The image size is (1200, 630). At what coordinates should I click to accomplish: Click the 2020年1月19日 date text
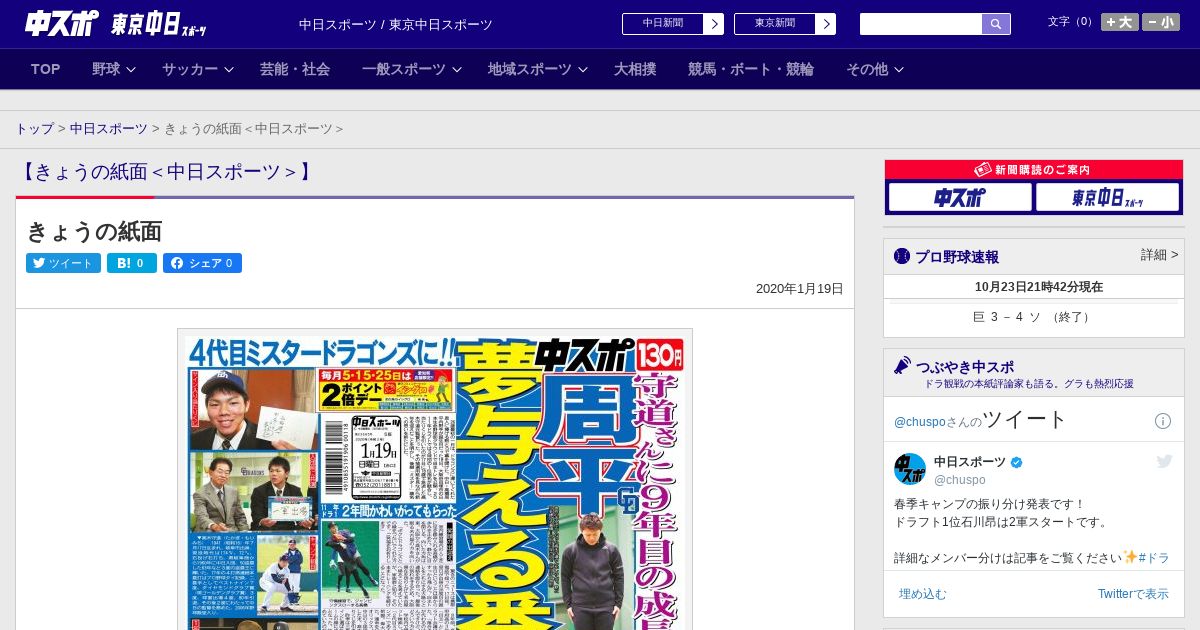click(x=800, y=289)
